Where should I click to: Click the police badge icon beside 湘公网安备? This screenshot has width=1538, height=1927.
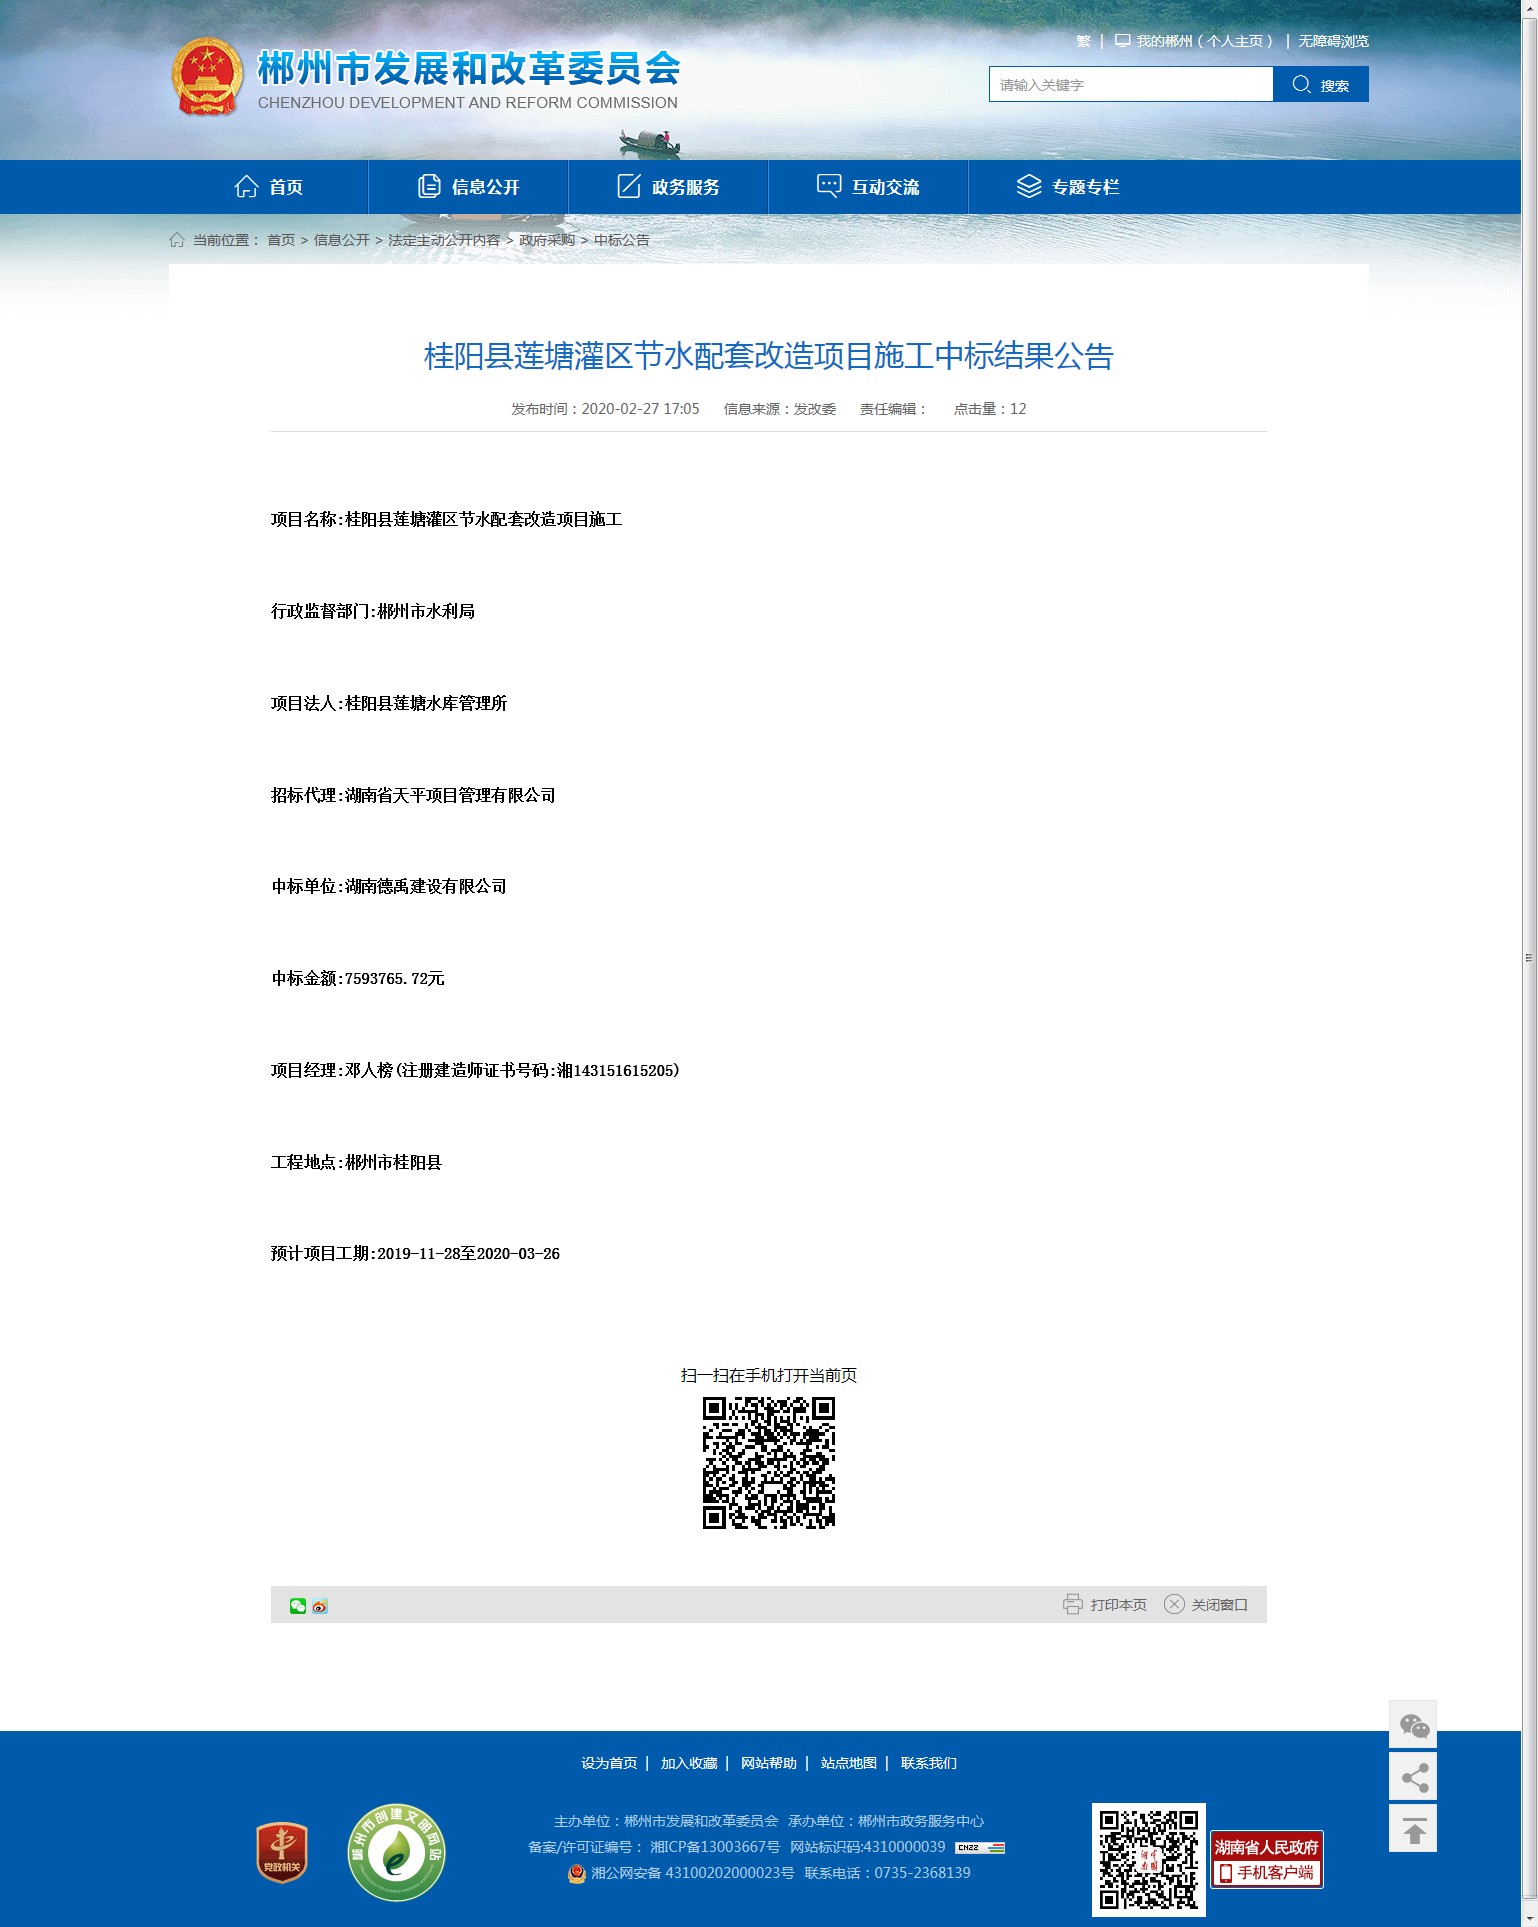tap(577, 1873)
